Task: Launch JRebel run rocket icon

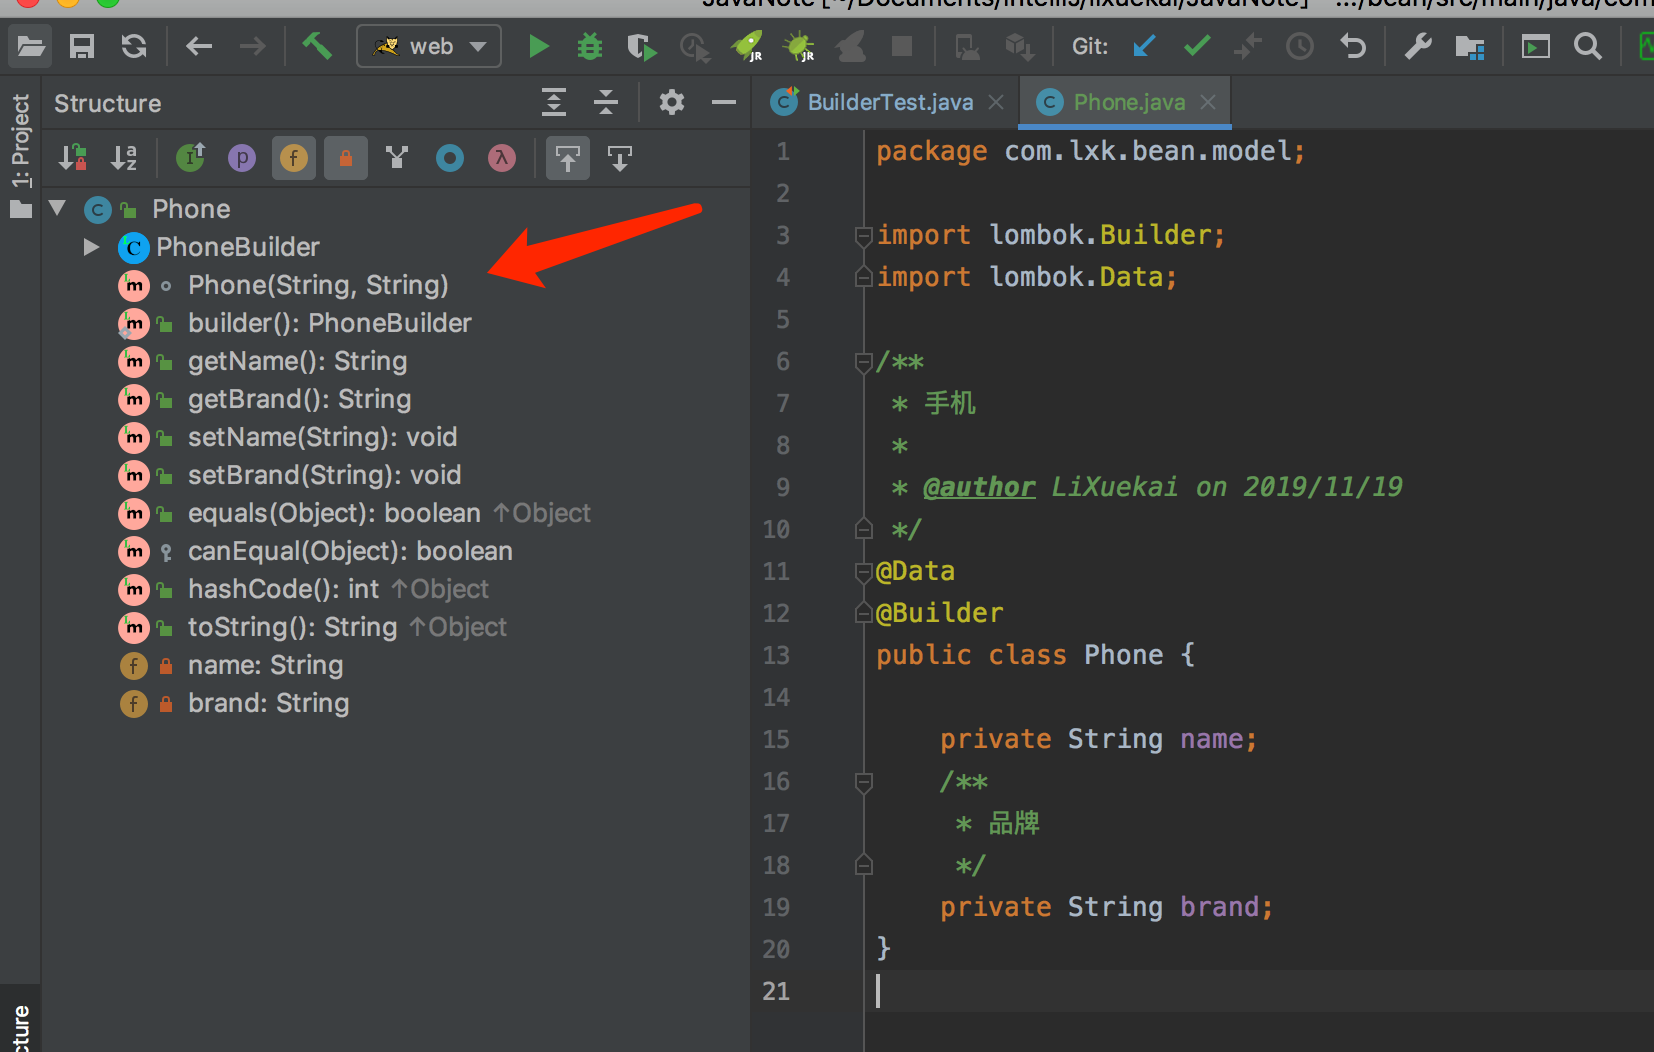Action: [747, 46]
